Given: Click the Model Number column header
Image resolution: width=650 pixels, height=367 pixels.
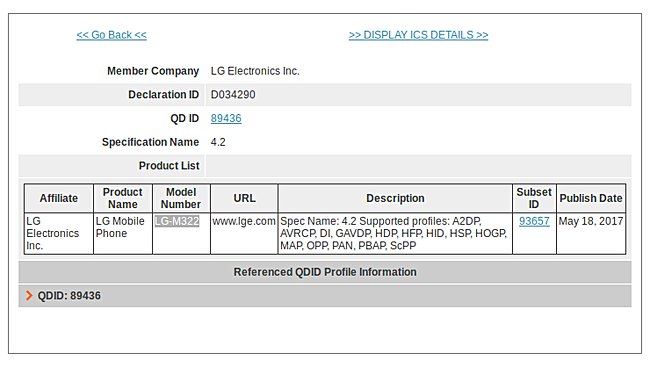Looking at the screenshot, I should click(x=181, y=198).
